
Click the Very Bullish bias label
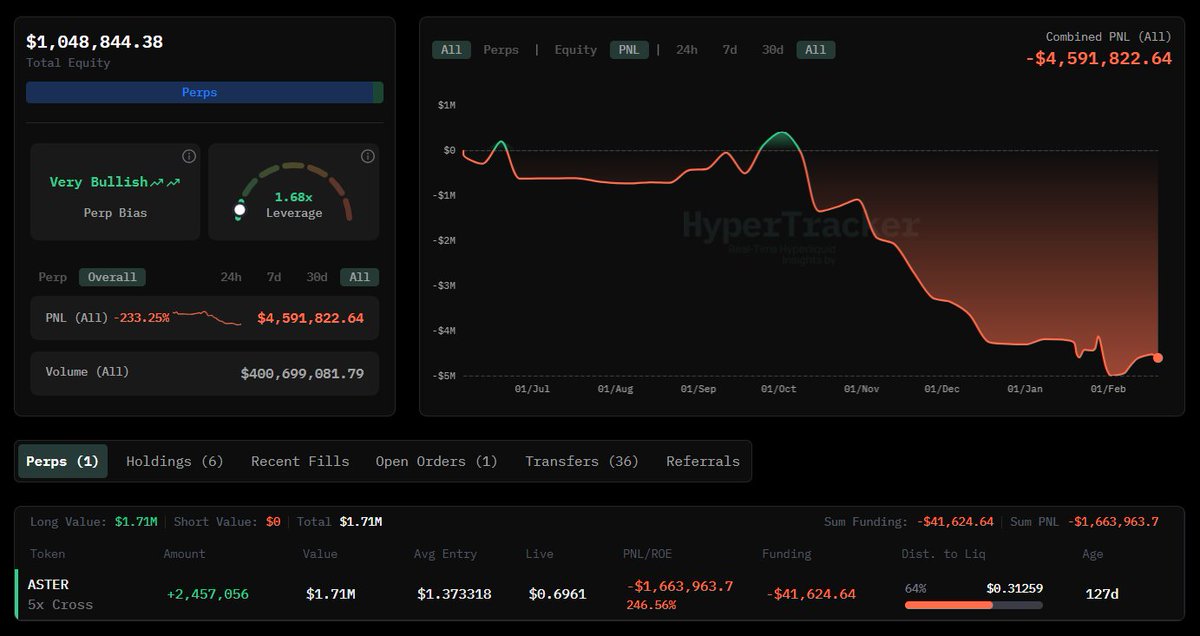115,182
